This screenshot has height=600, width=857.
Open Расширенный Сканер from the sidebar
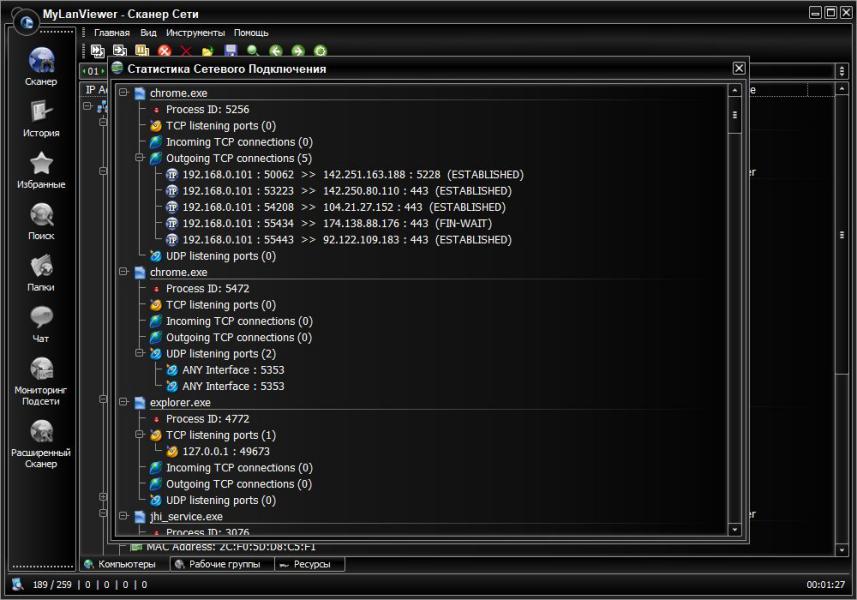coord(41,442)
